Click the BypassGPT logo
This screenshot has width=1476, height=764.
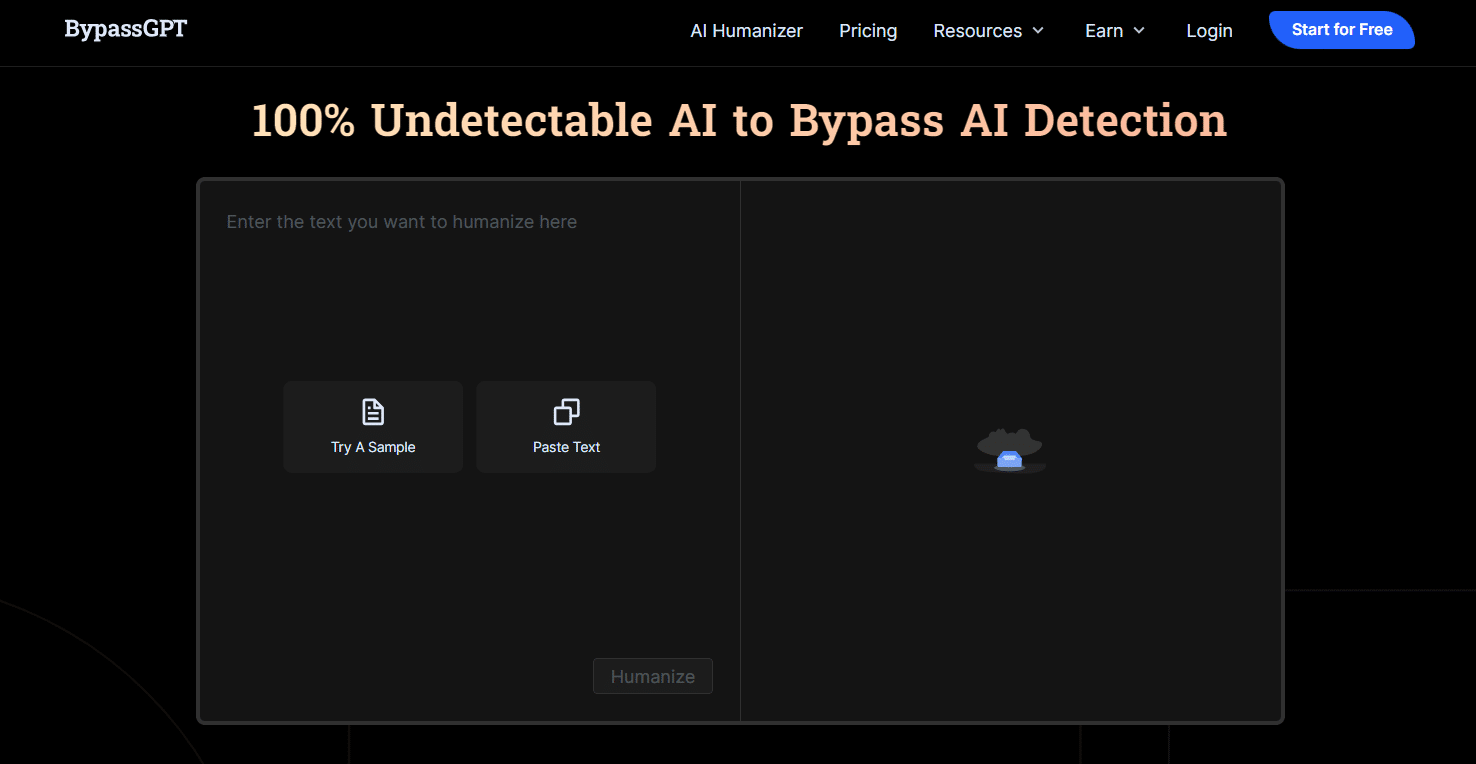coord(125,29)
